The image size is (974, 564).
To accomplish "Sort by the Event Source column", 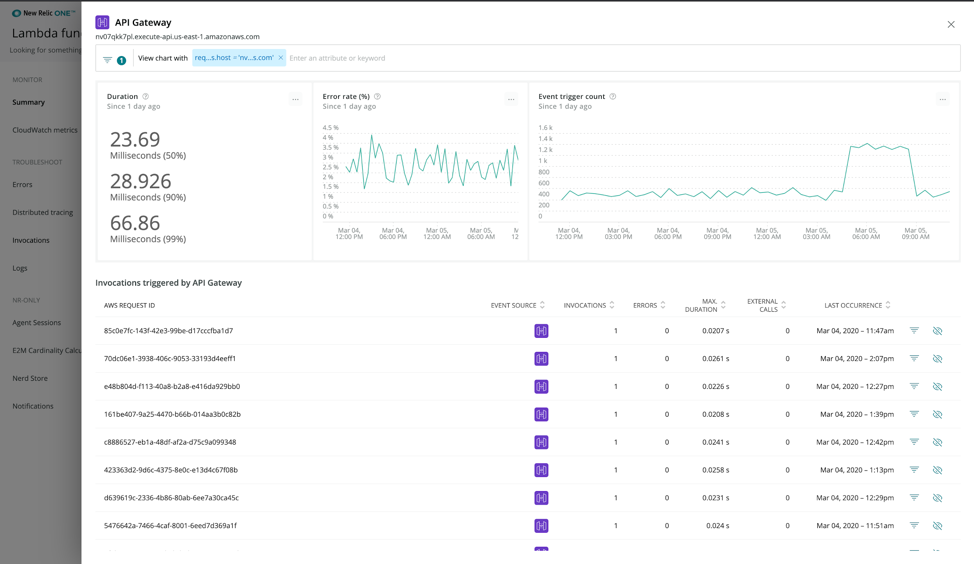I will (x=517, y=305).
